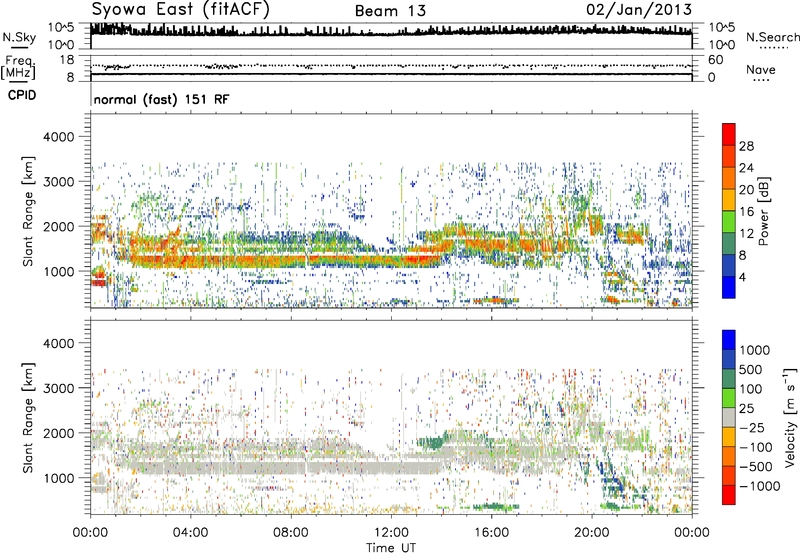Click the '18' frequency tick label
Screen dimensions: 800x554
tap(66, 60)
